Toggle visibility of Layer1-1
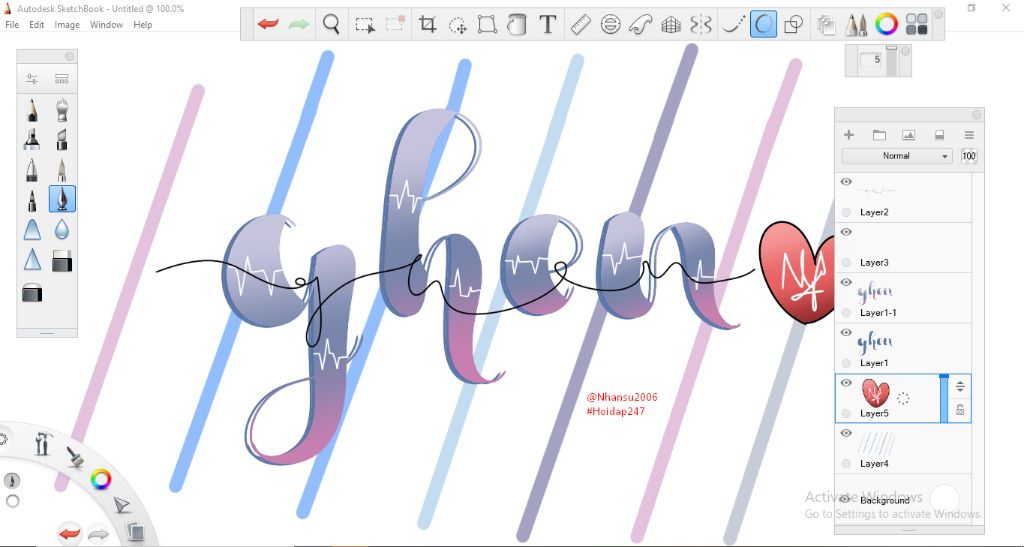Screen dimensions: 1024x547 tap(846, 283)
